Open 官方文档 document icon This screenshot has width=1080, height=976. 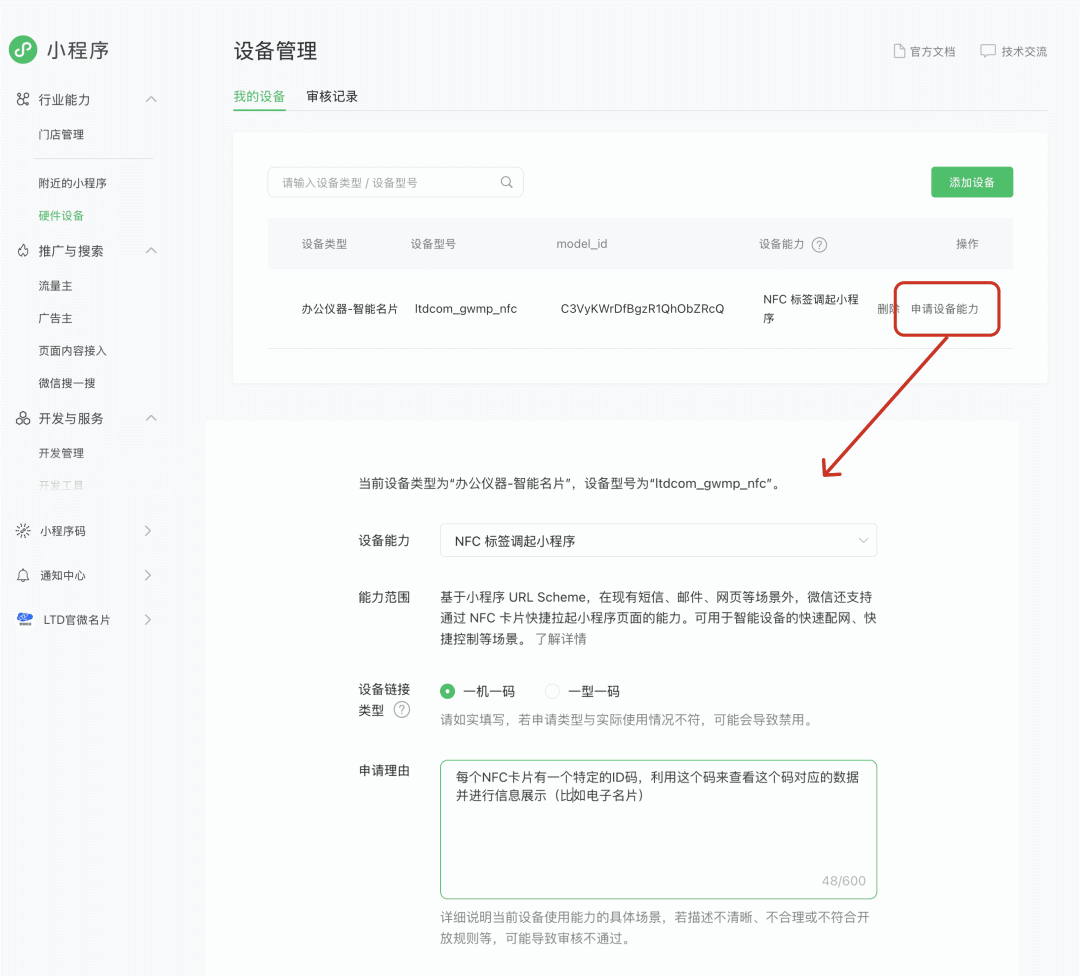pyautogui.click(x=899, y=51)
